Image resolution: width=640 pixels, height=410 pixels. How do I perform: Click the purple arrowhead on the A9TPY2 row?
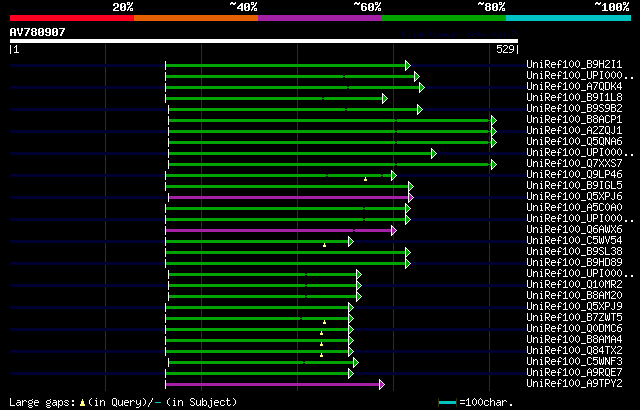(382, 384)
